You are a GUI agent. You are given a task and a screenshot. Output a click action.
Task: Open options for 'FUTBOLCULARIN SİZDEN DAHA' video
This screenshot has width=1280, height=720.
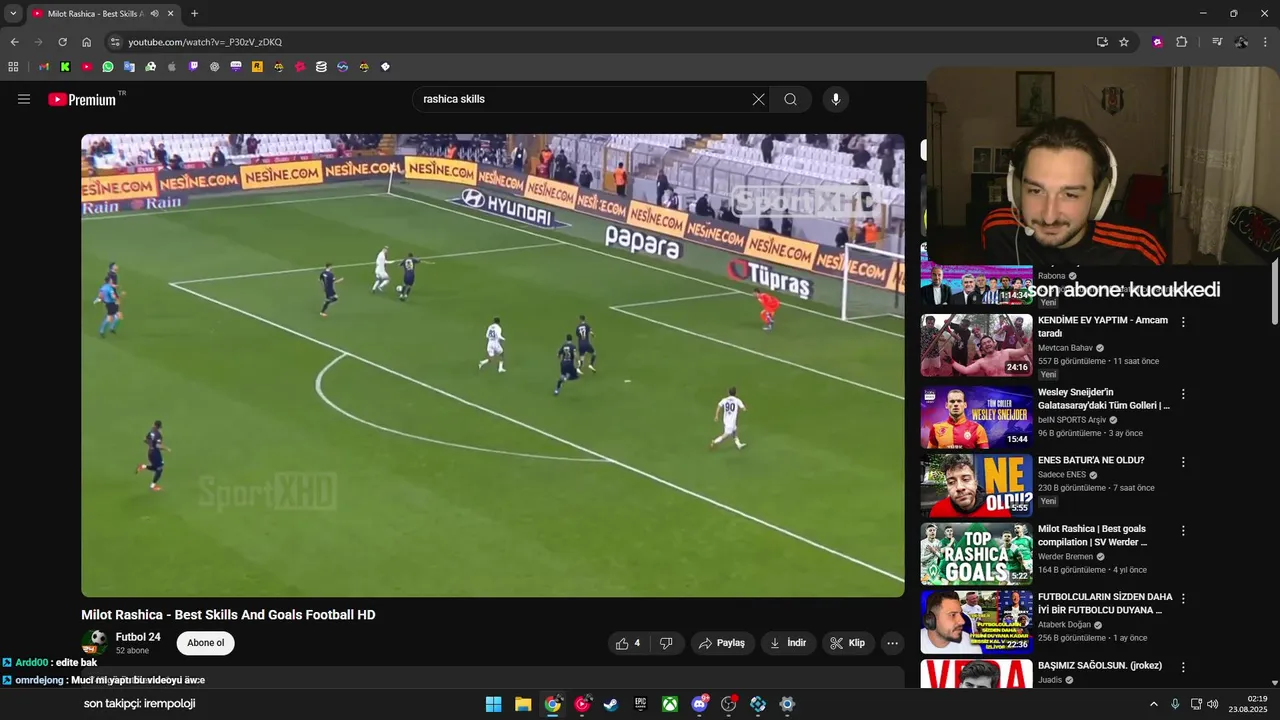click(x=1183, y=598)
